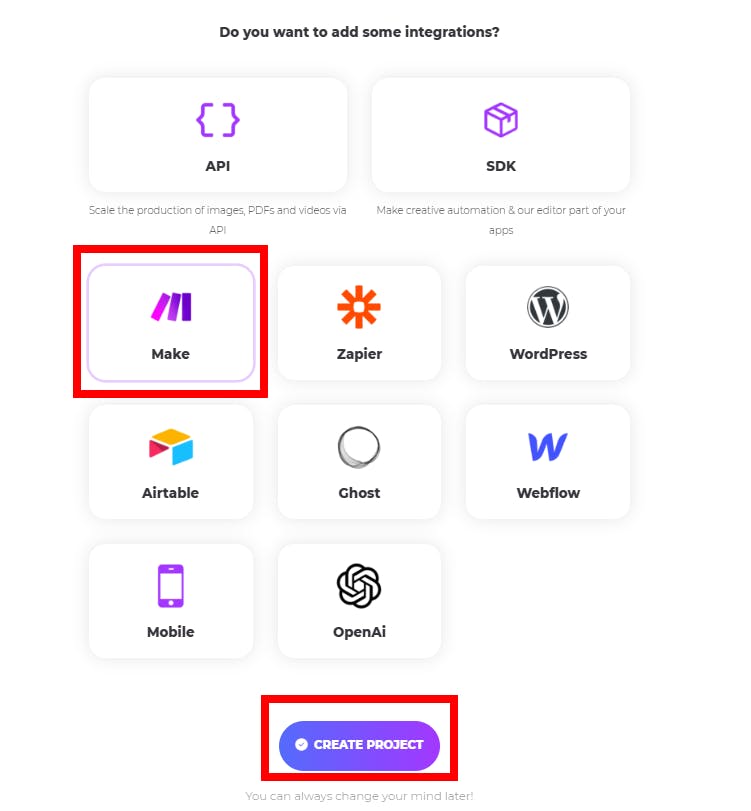The width and height of the screenshot is (751, 811).
Task: Enable the Airtable integration card
Action: [171, 462]
